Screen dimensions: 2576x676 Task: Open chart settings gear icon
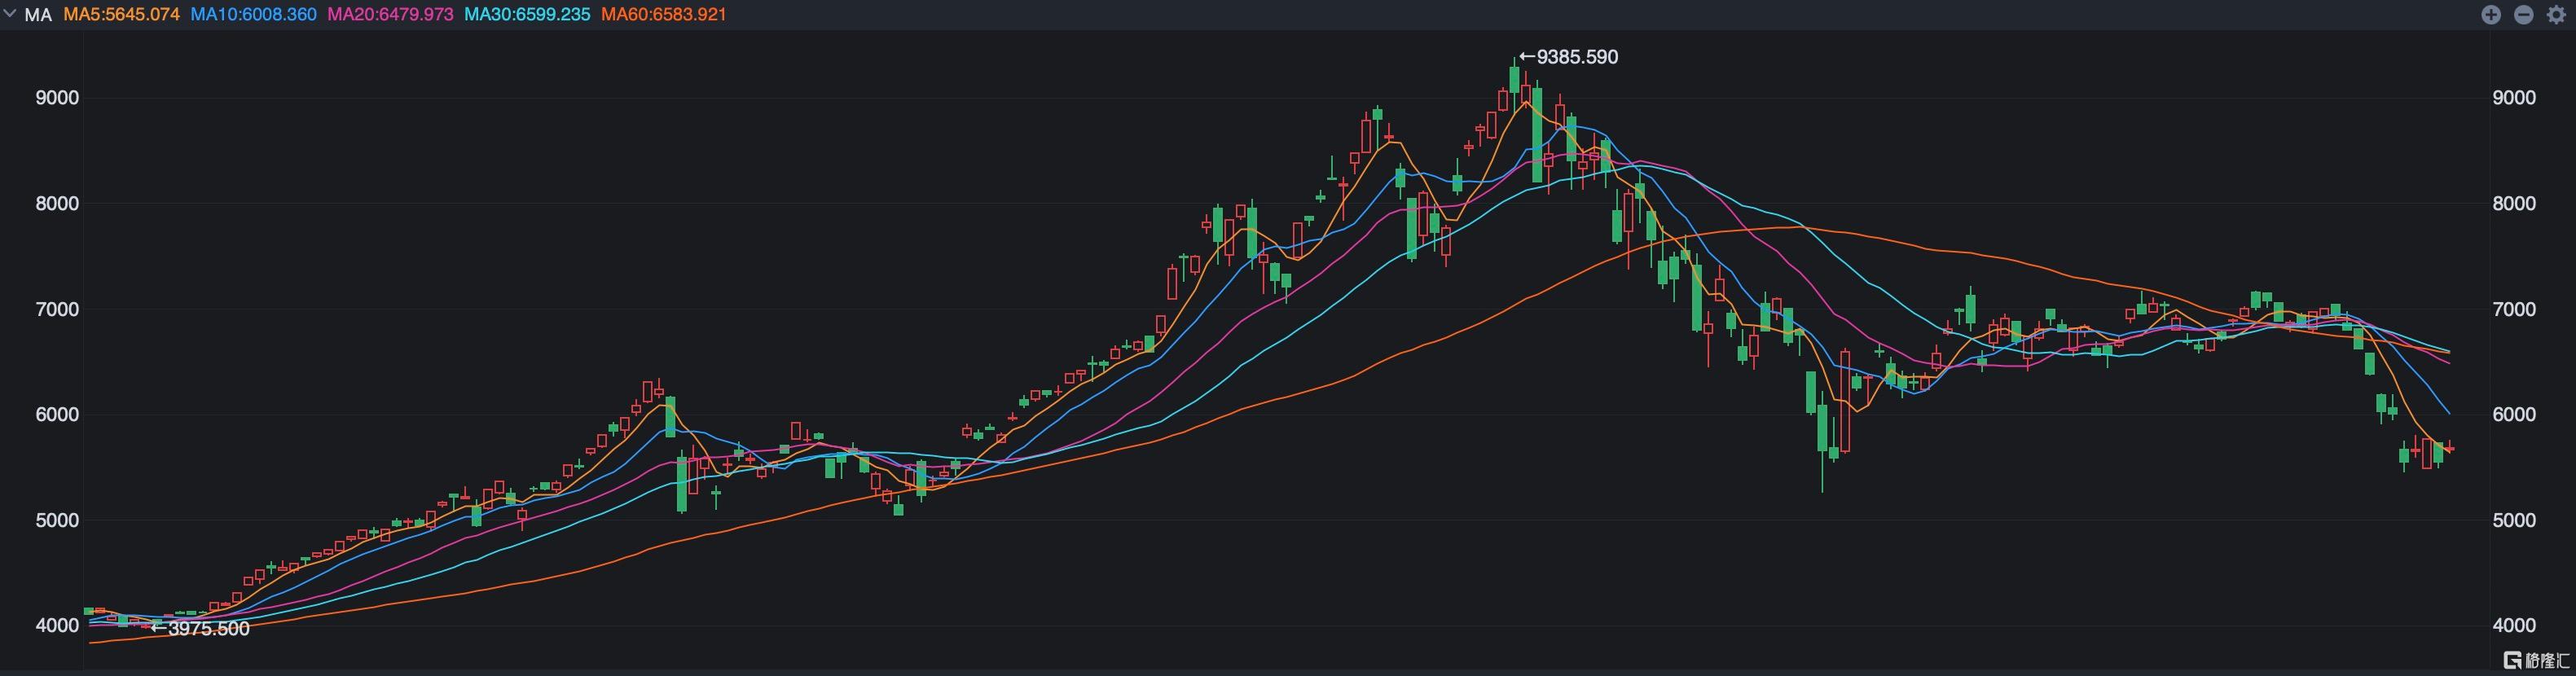click(2556, 15)
